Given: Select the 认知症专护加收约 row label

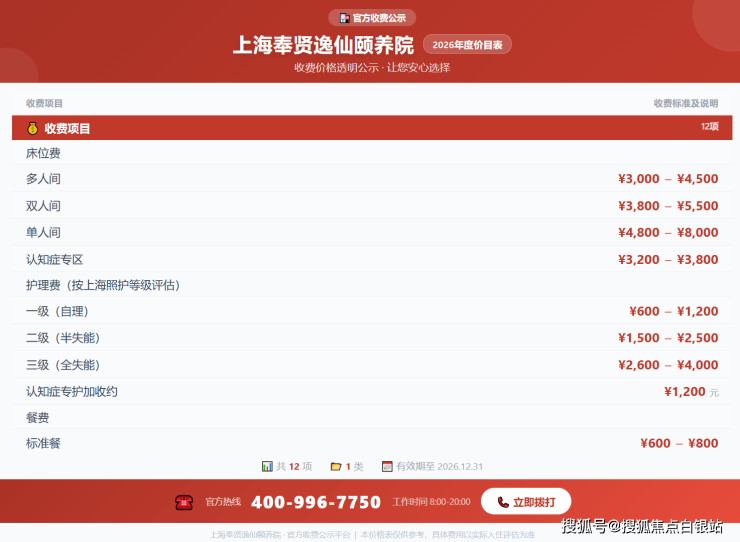Looking at the screenshot, I should (x=72, y=391).
